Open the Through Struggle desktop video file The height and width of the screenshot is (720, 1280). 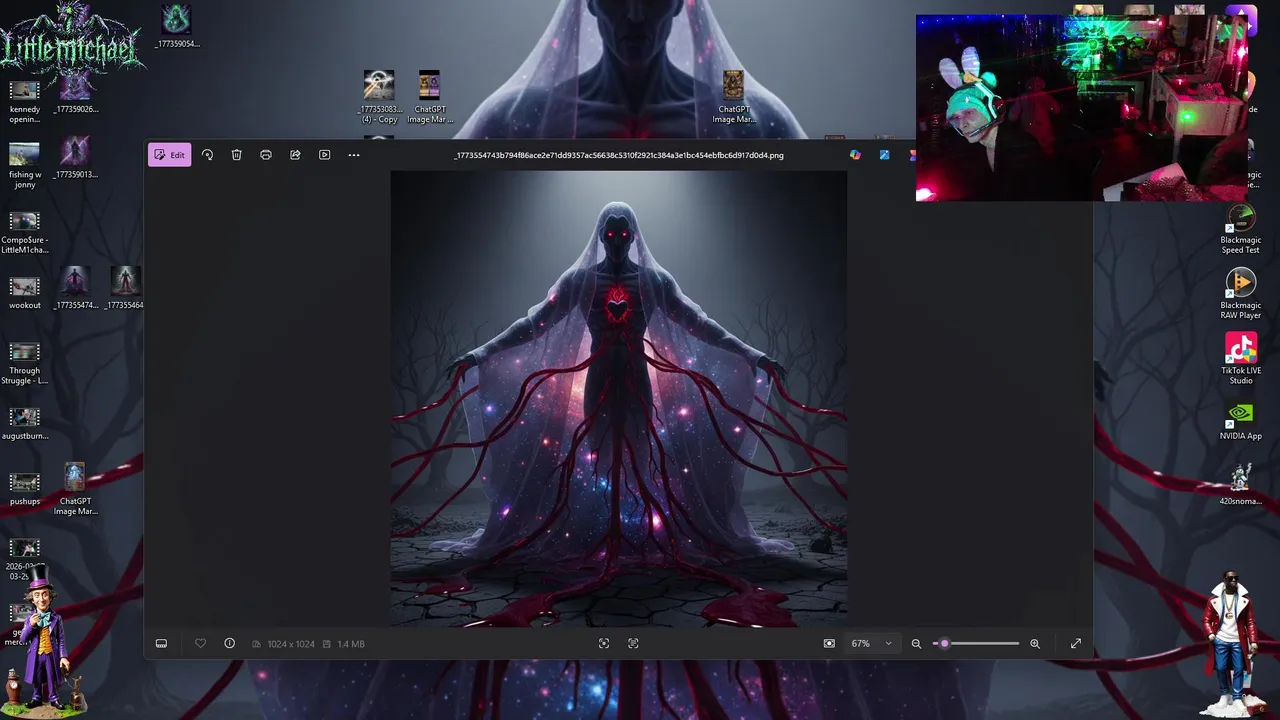tap(24, 362)
